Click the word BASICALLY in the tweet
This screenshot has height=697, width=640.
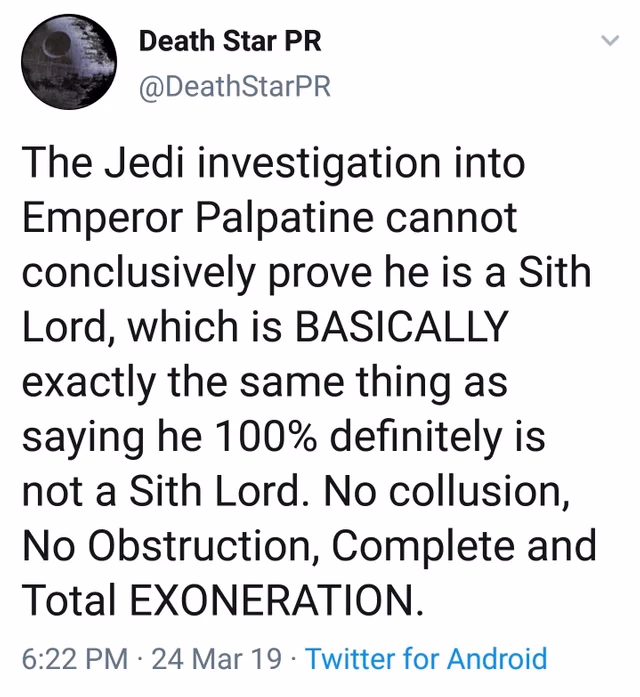[402, 325]
